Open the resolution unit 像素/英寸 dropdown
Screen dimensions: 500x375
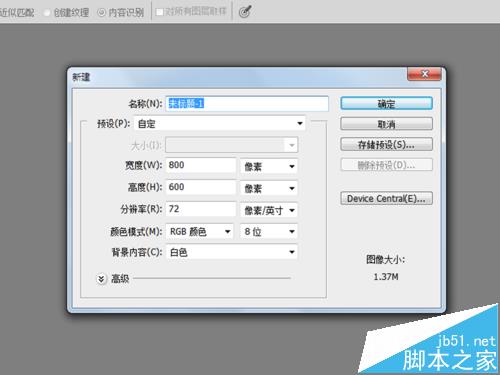click(269, 210)
